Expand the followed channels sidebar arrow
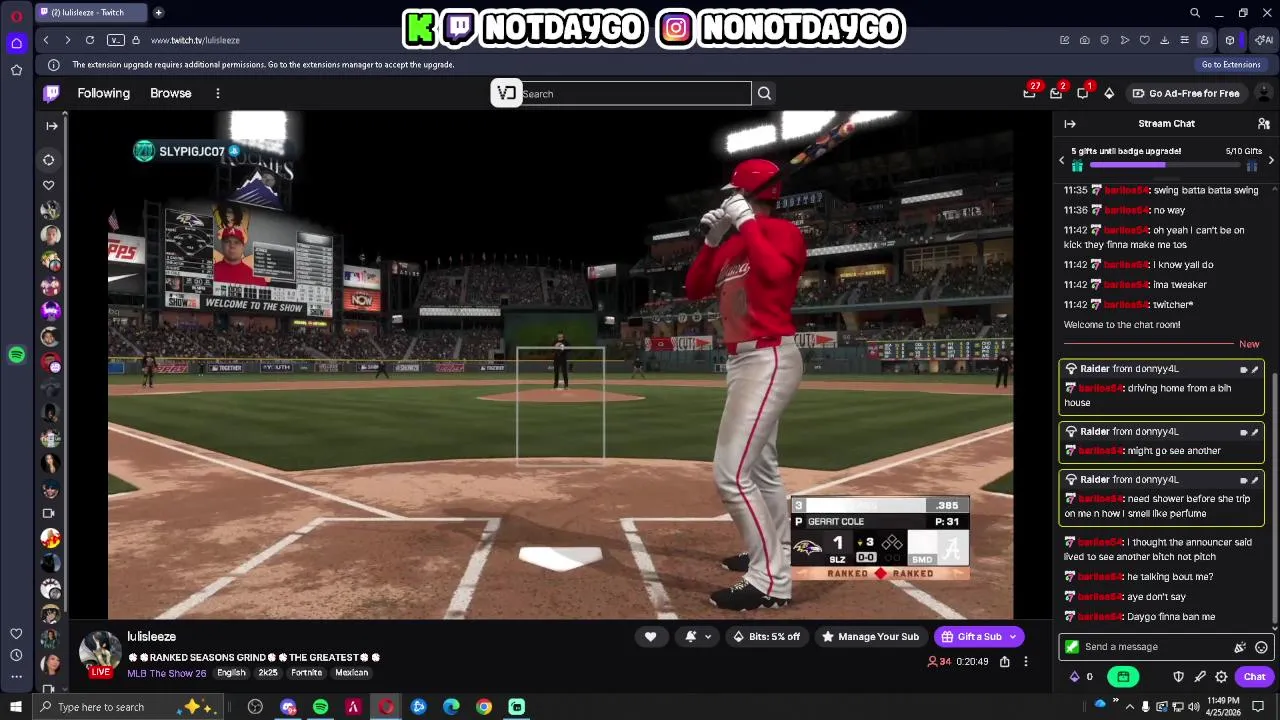Screen dimensions: 1280x720 pyautogui.click(x=52, y=126)
